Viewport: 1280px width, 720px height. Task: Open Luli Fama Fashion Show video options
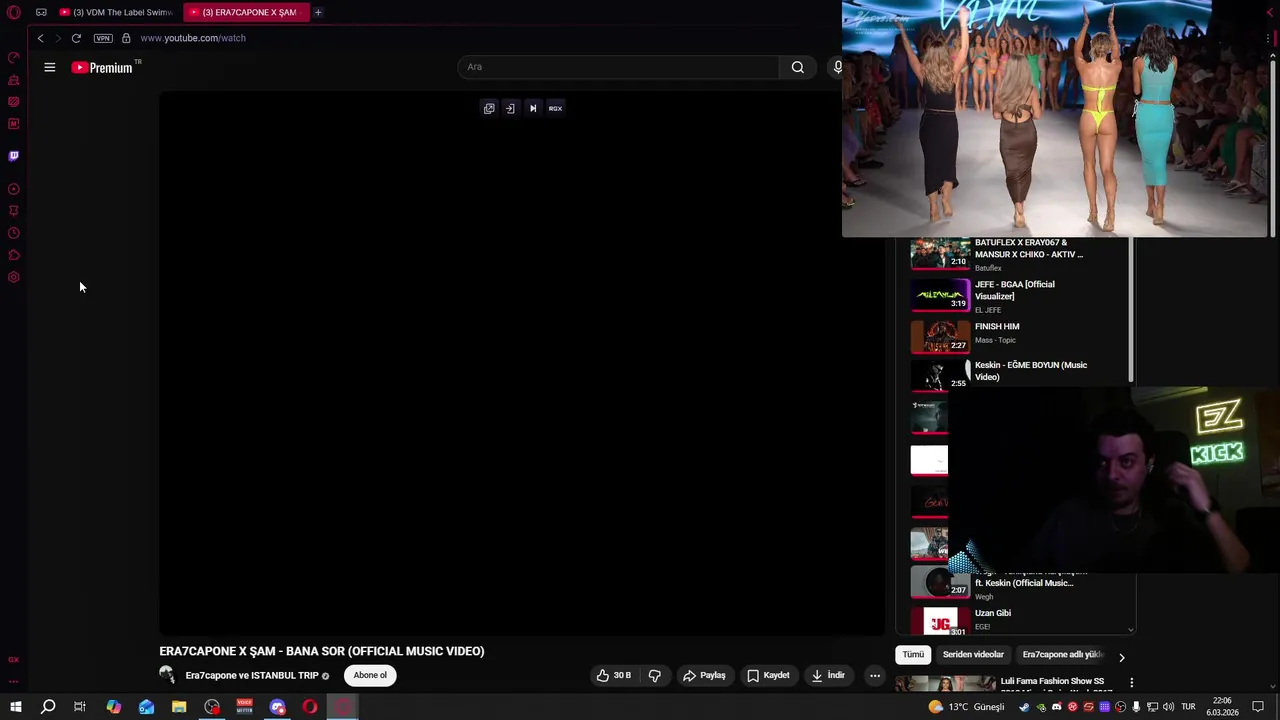tap(1131, 682)
